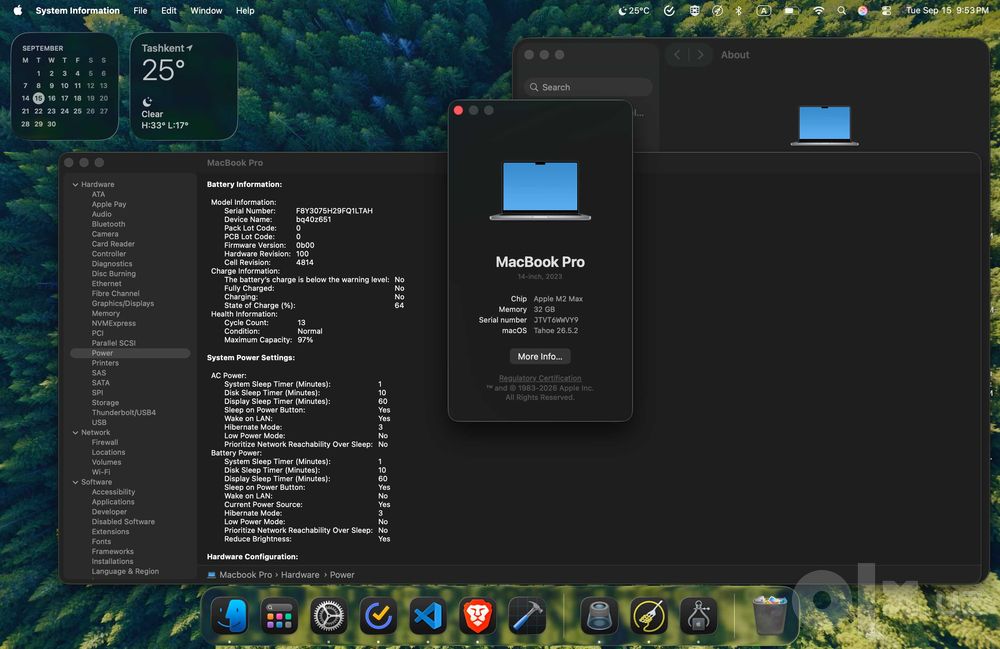Click the date and time in menu bar
The height and width of the screenshot is (649, 1000).
[x=947, y=10]
